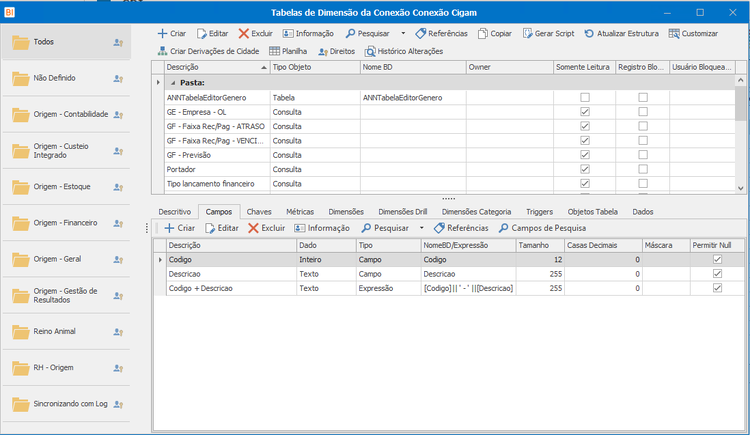Click Gerar Script in the top toolbar

pyautogui.click(x=548, y=33)
